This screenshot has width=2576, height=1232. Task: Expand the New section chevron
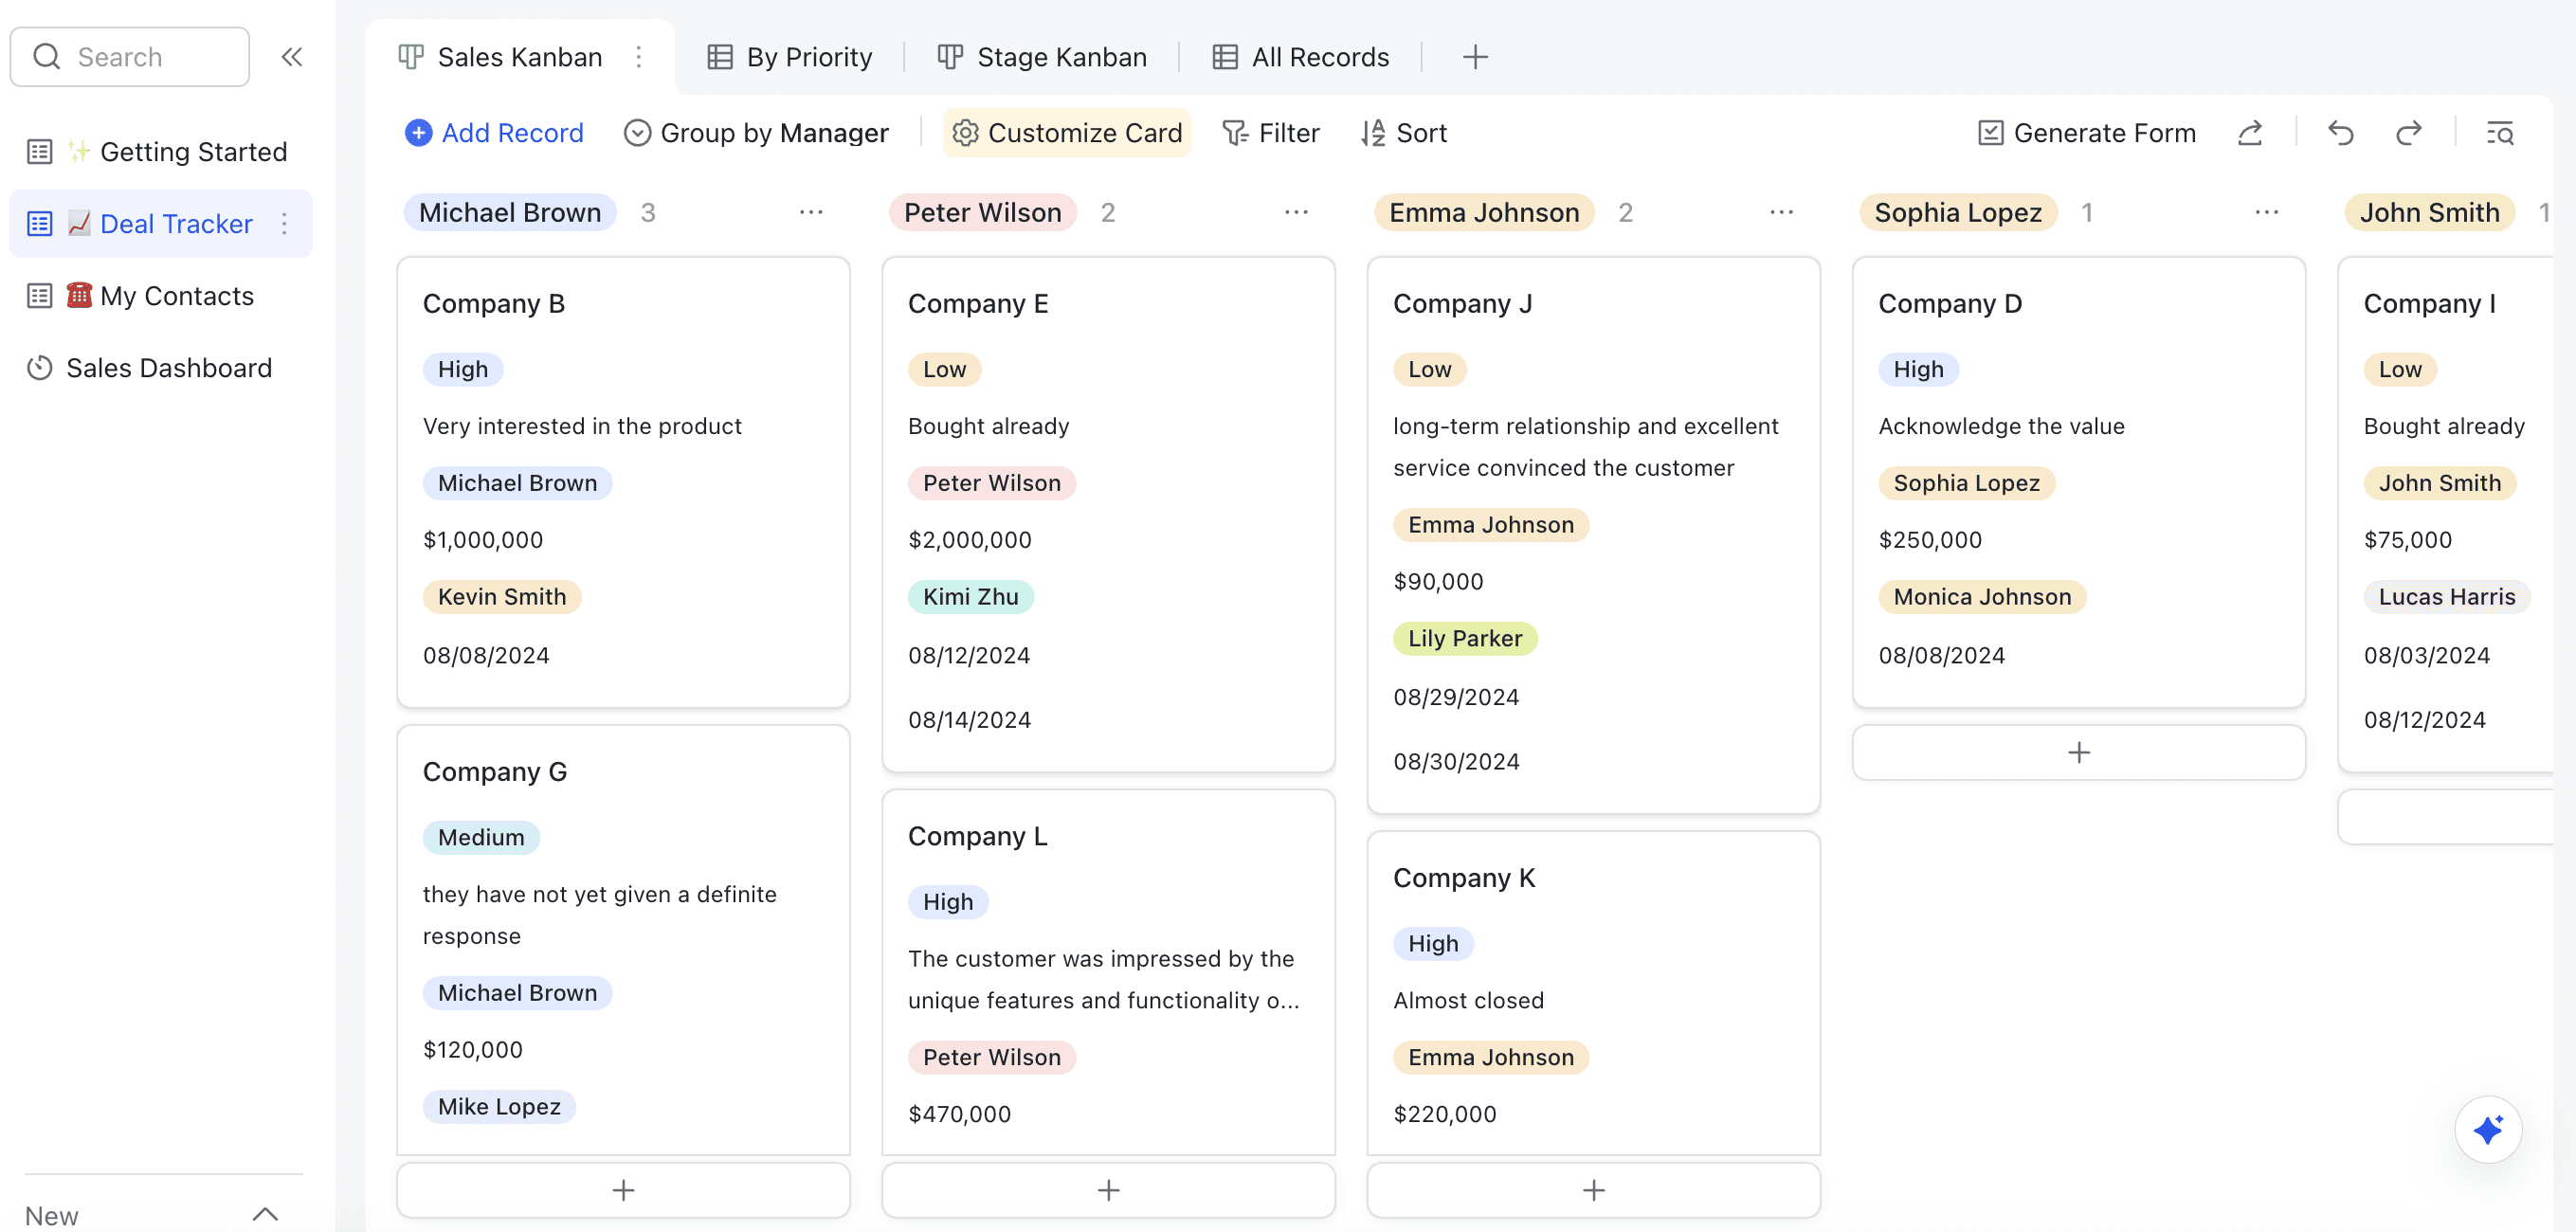(x=265, y=1214)
